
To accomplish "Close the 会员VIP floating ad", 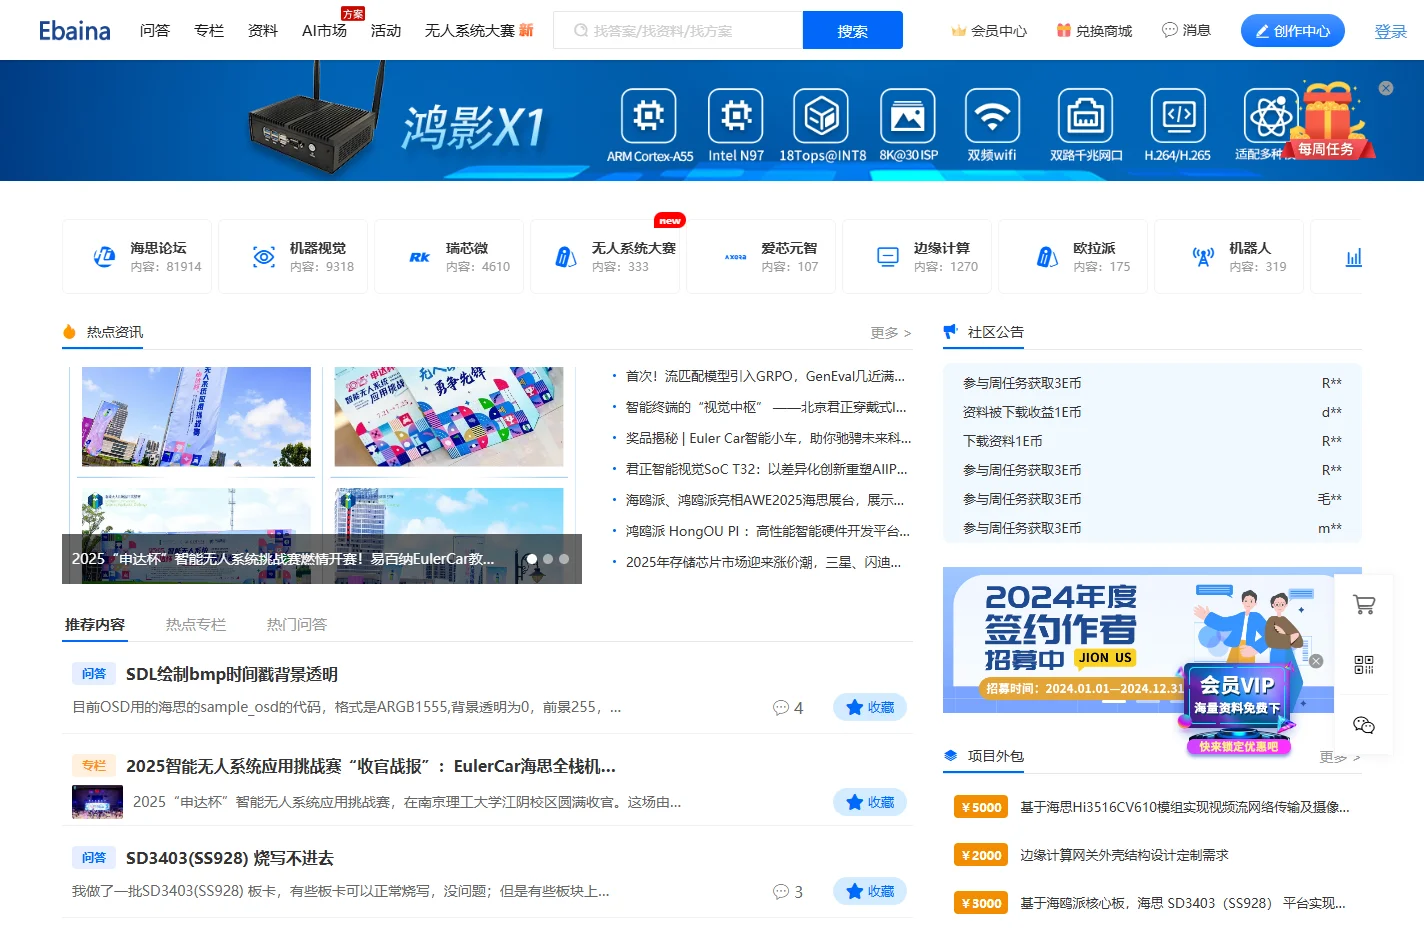I will (x=1316, y=661).
